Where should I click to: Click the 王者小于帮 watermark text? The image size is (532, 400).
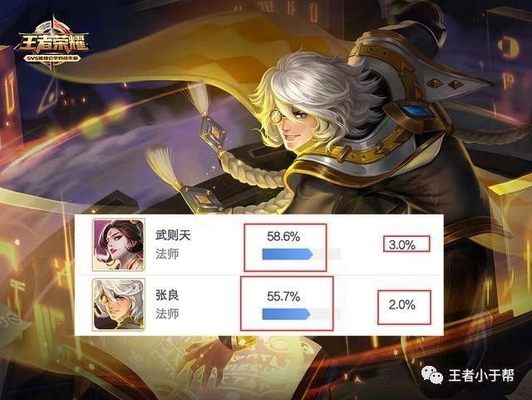click(481, 375)
